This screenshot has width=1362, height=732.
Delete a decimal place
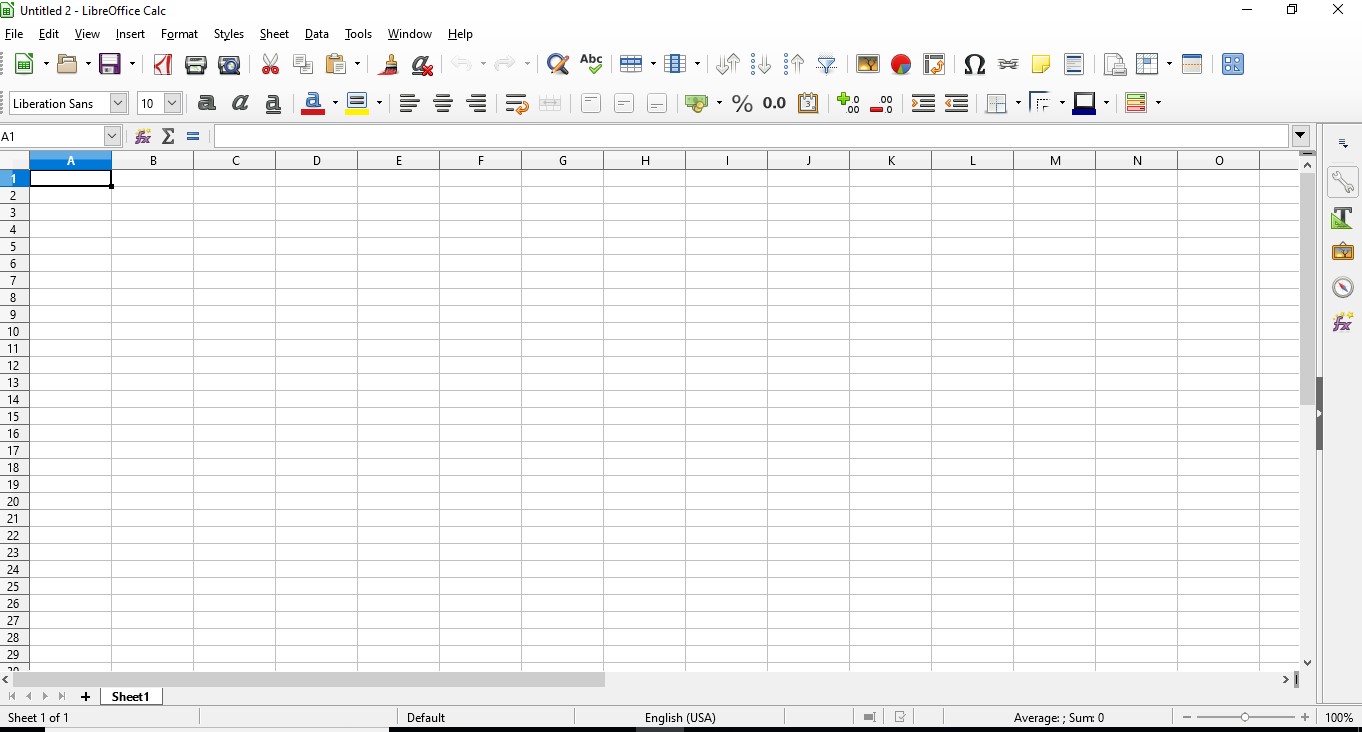[x=882, y=103]
